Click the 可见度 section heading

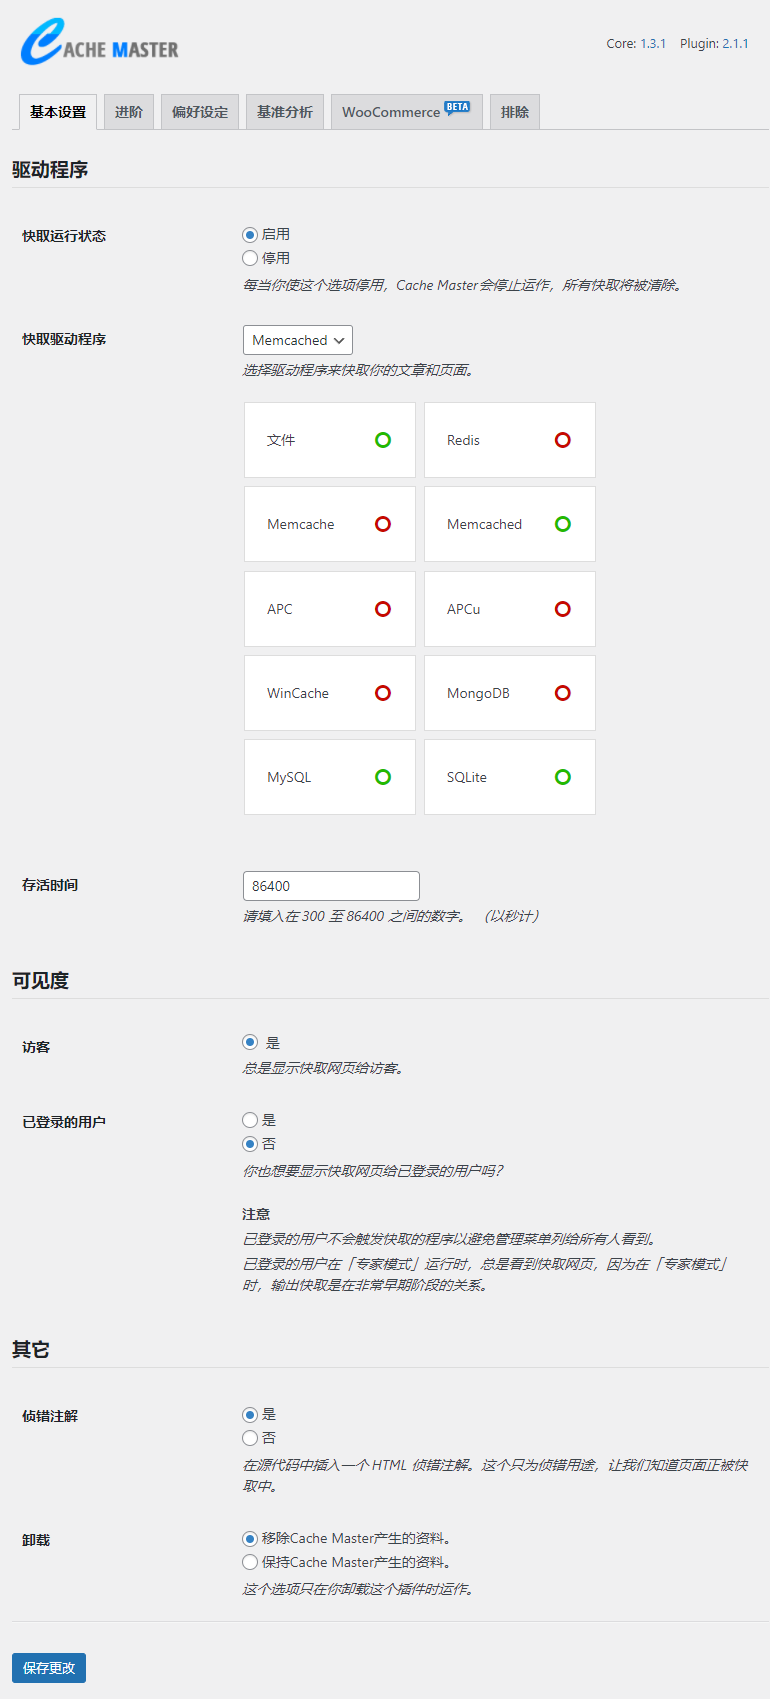(40, 981)
